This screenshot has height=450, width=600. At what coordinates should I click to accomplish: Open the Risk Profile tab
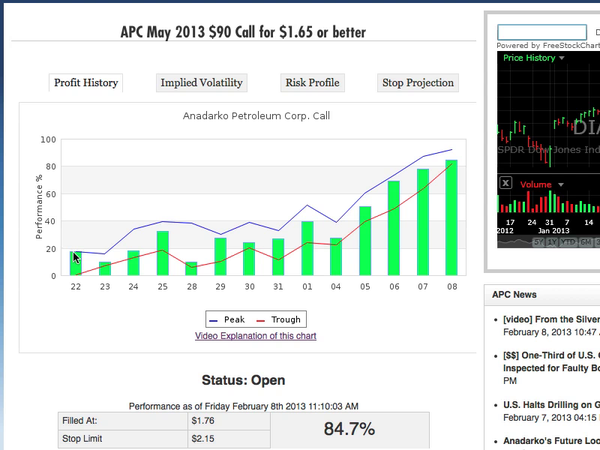[312, 83]
